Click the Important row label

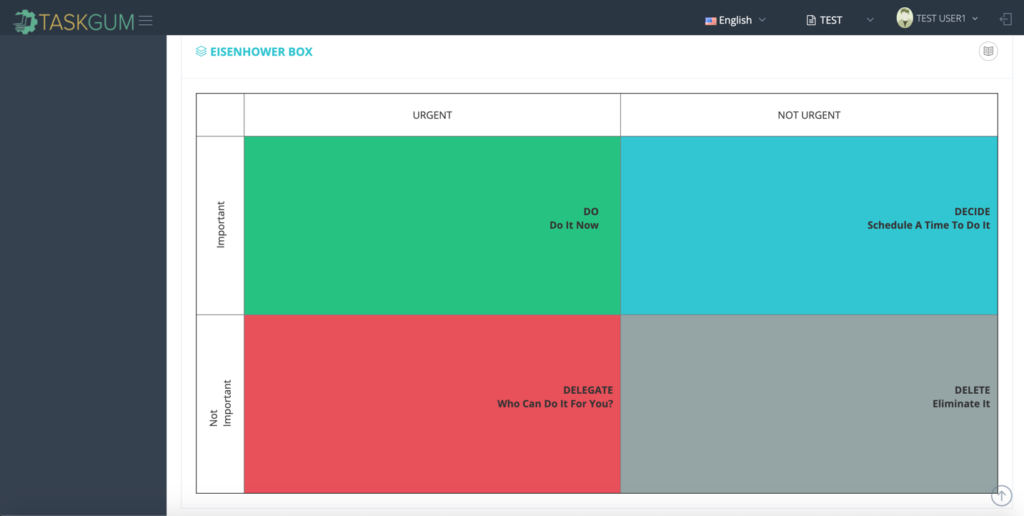click(221, 225)
